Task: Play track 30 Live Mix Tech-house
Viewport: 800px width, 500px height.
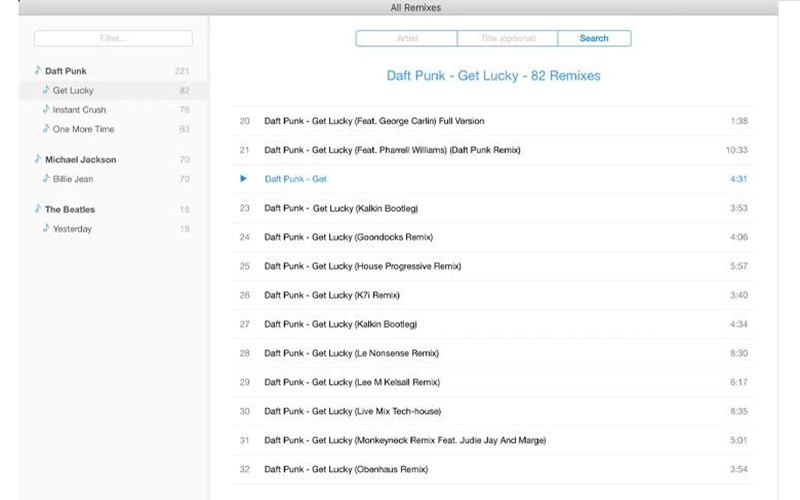Action: [493, 412]
